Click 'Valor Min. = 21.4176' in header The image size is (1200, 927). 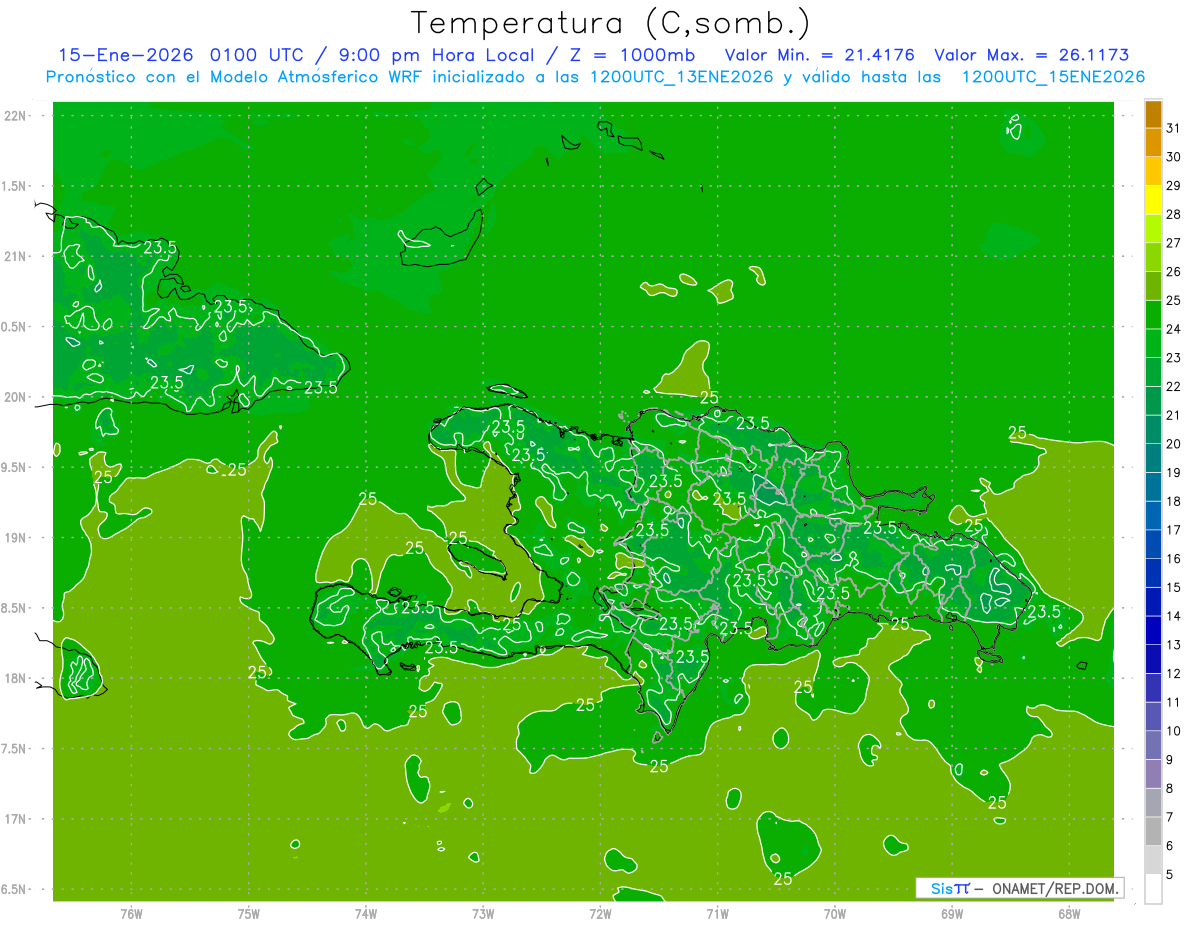point(819,55)
